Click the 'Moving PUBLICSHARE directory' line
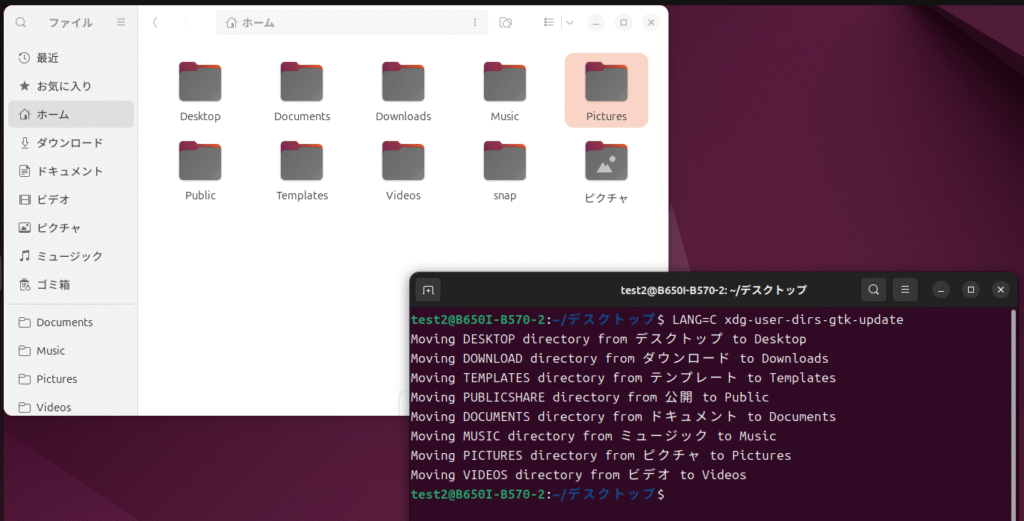This screenshot has width=1024, height=521. (590, 397)
